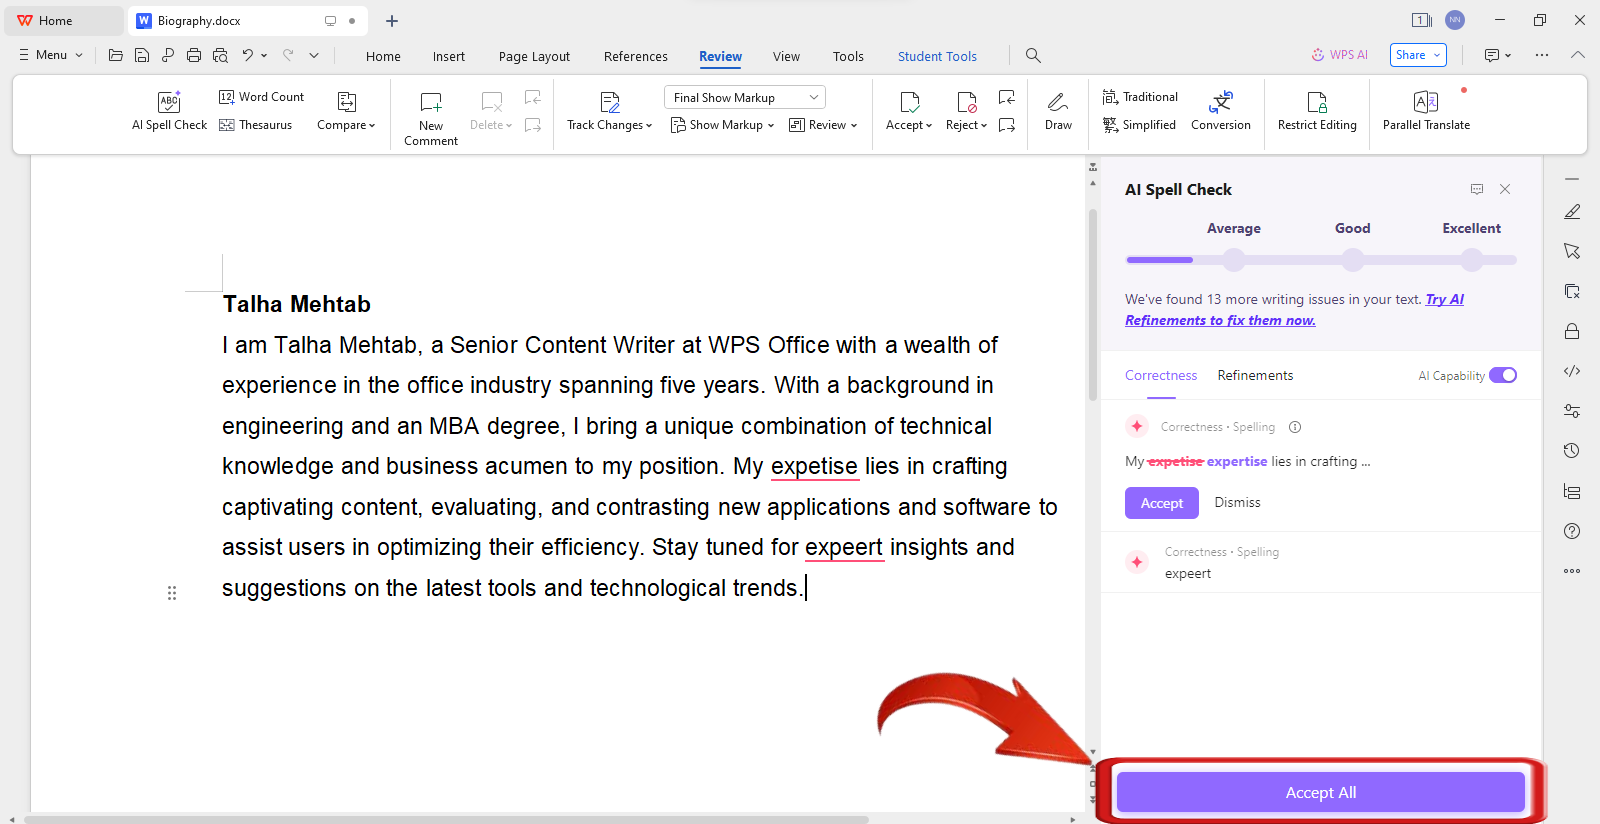Open Restrict Editing
The height and width of the screenshot is (824, 1600).
pyautogui.click(x=1317, y=111)
